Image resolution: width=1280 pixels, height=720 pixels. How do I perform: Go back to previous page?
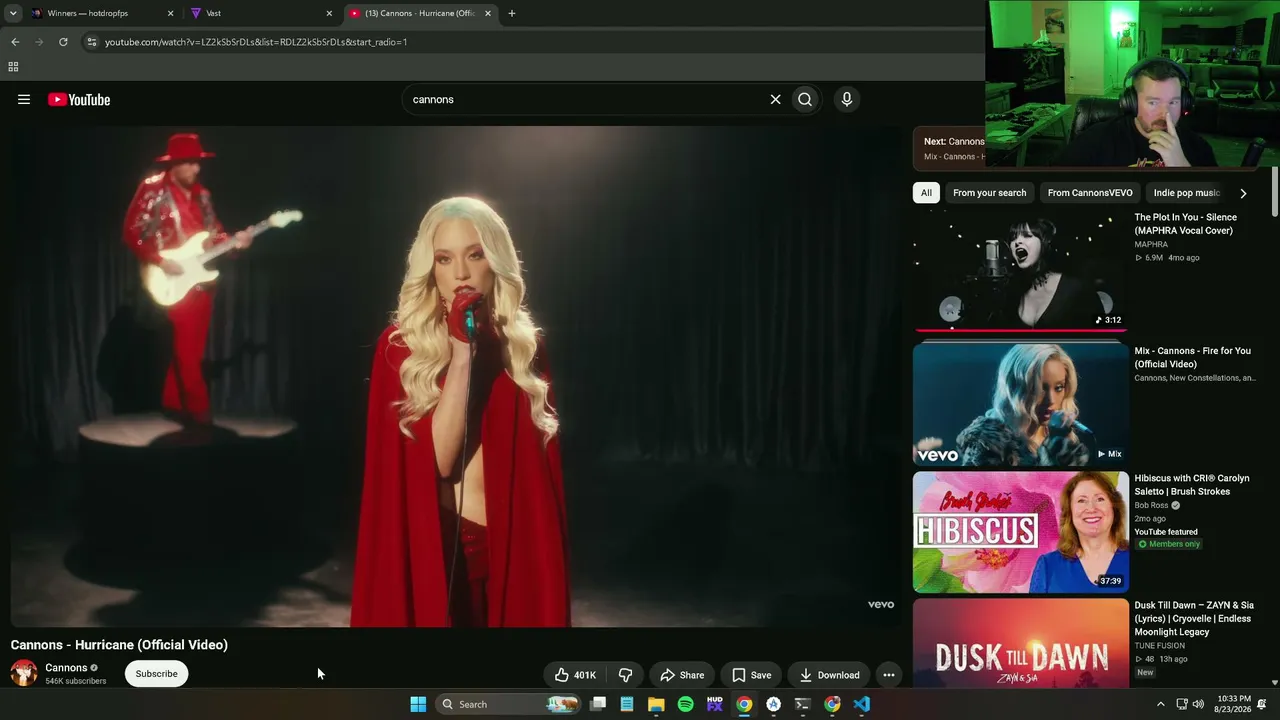[x=15, y=42]
